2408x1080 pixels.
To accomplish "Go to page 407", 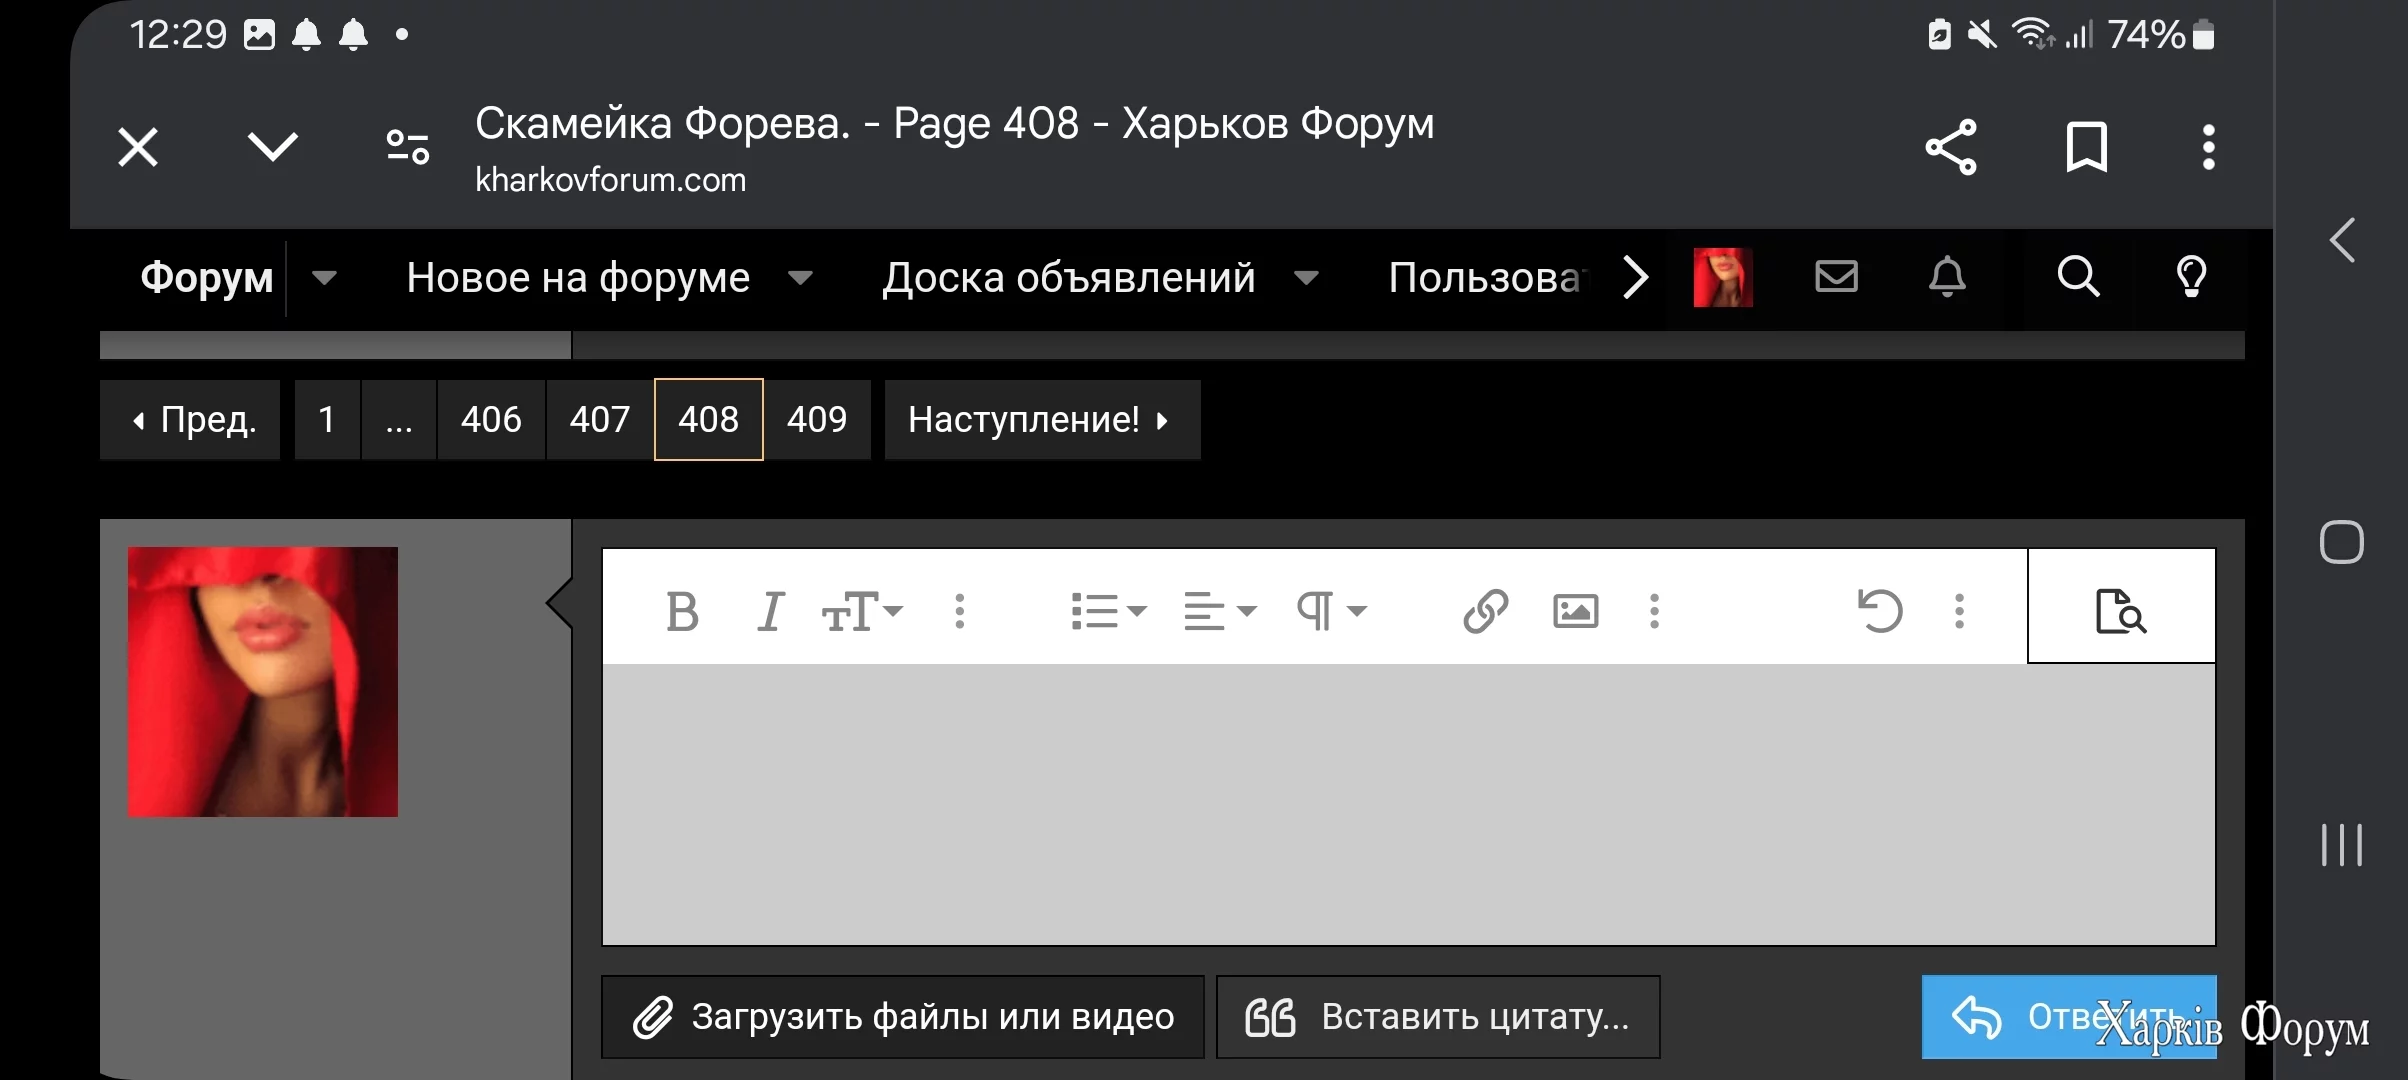I will (599, 420).
